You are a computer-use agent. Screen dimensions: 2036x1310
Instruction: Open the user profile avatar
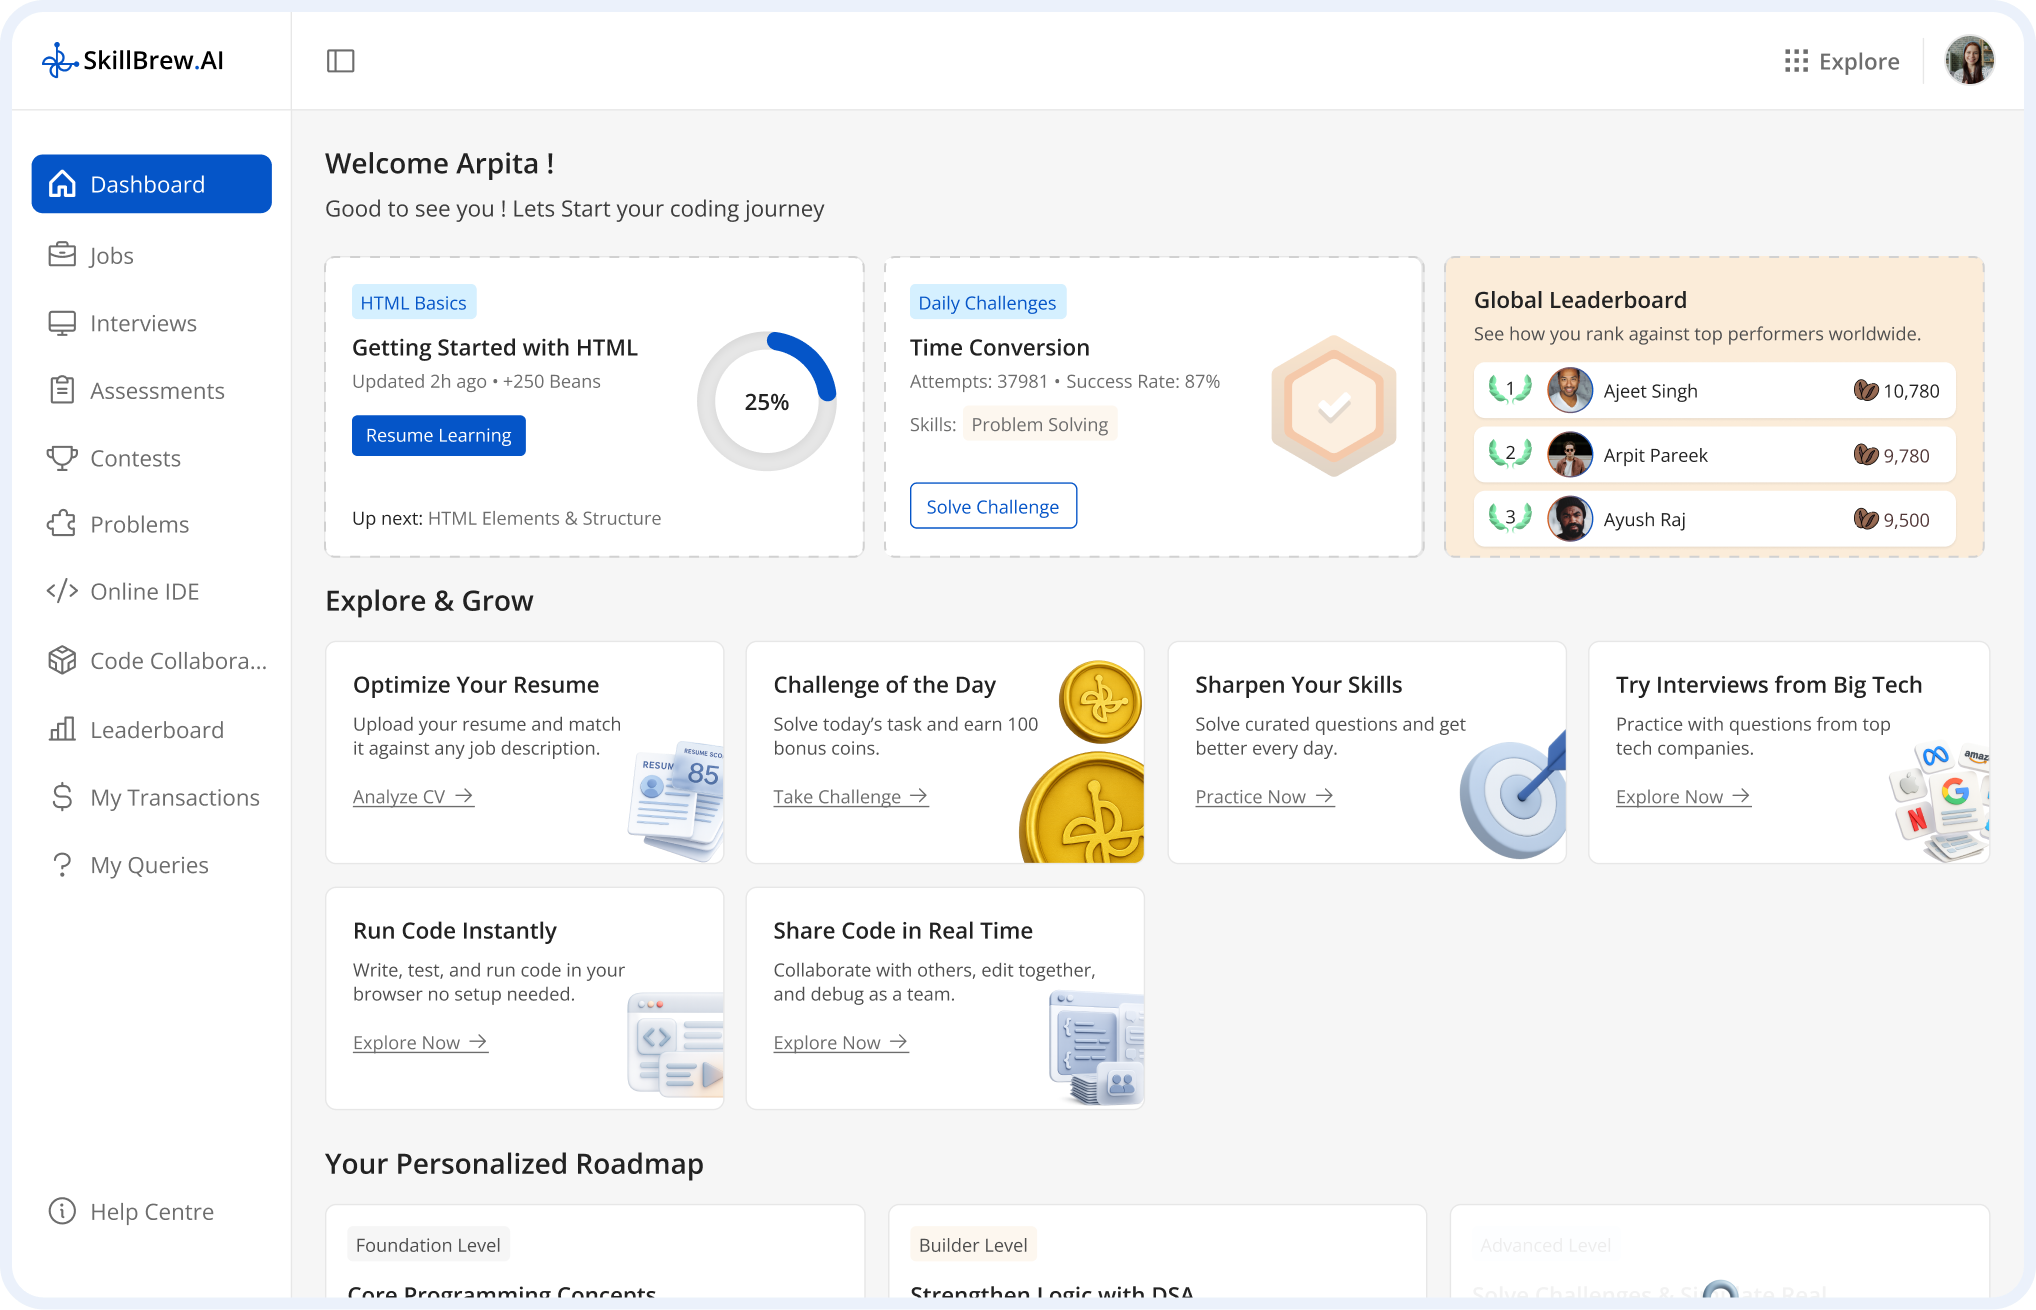(1969, 61)
